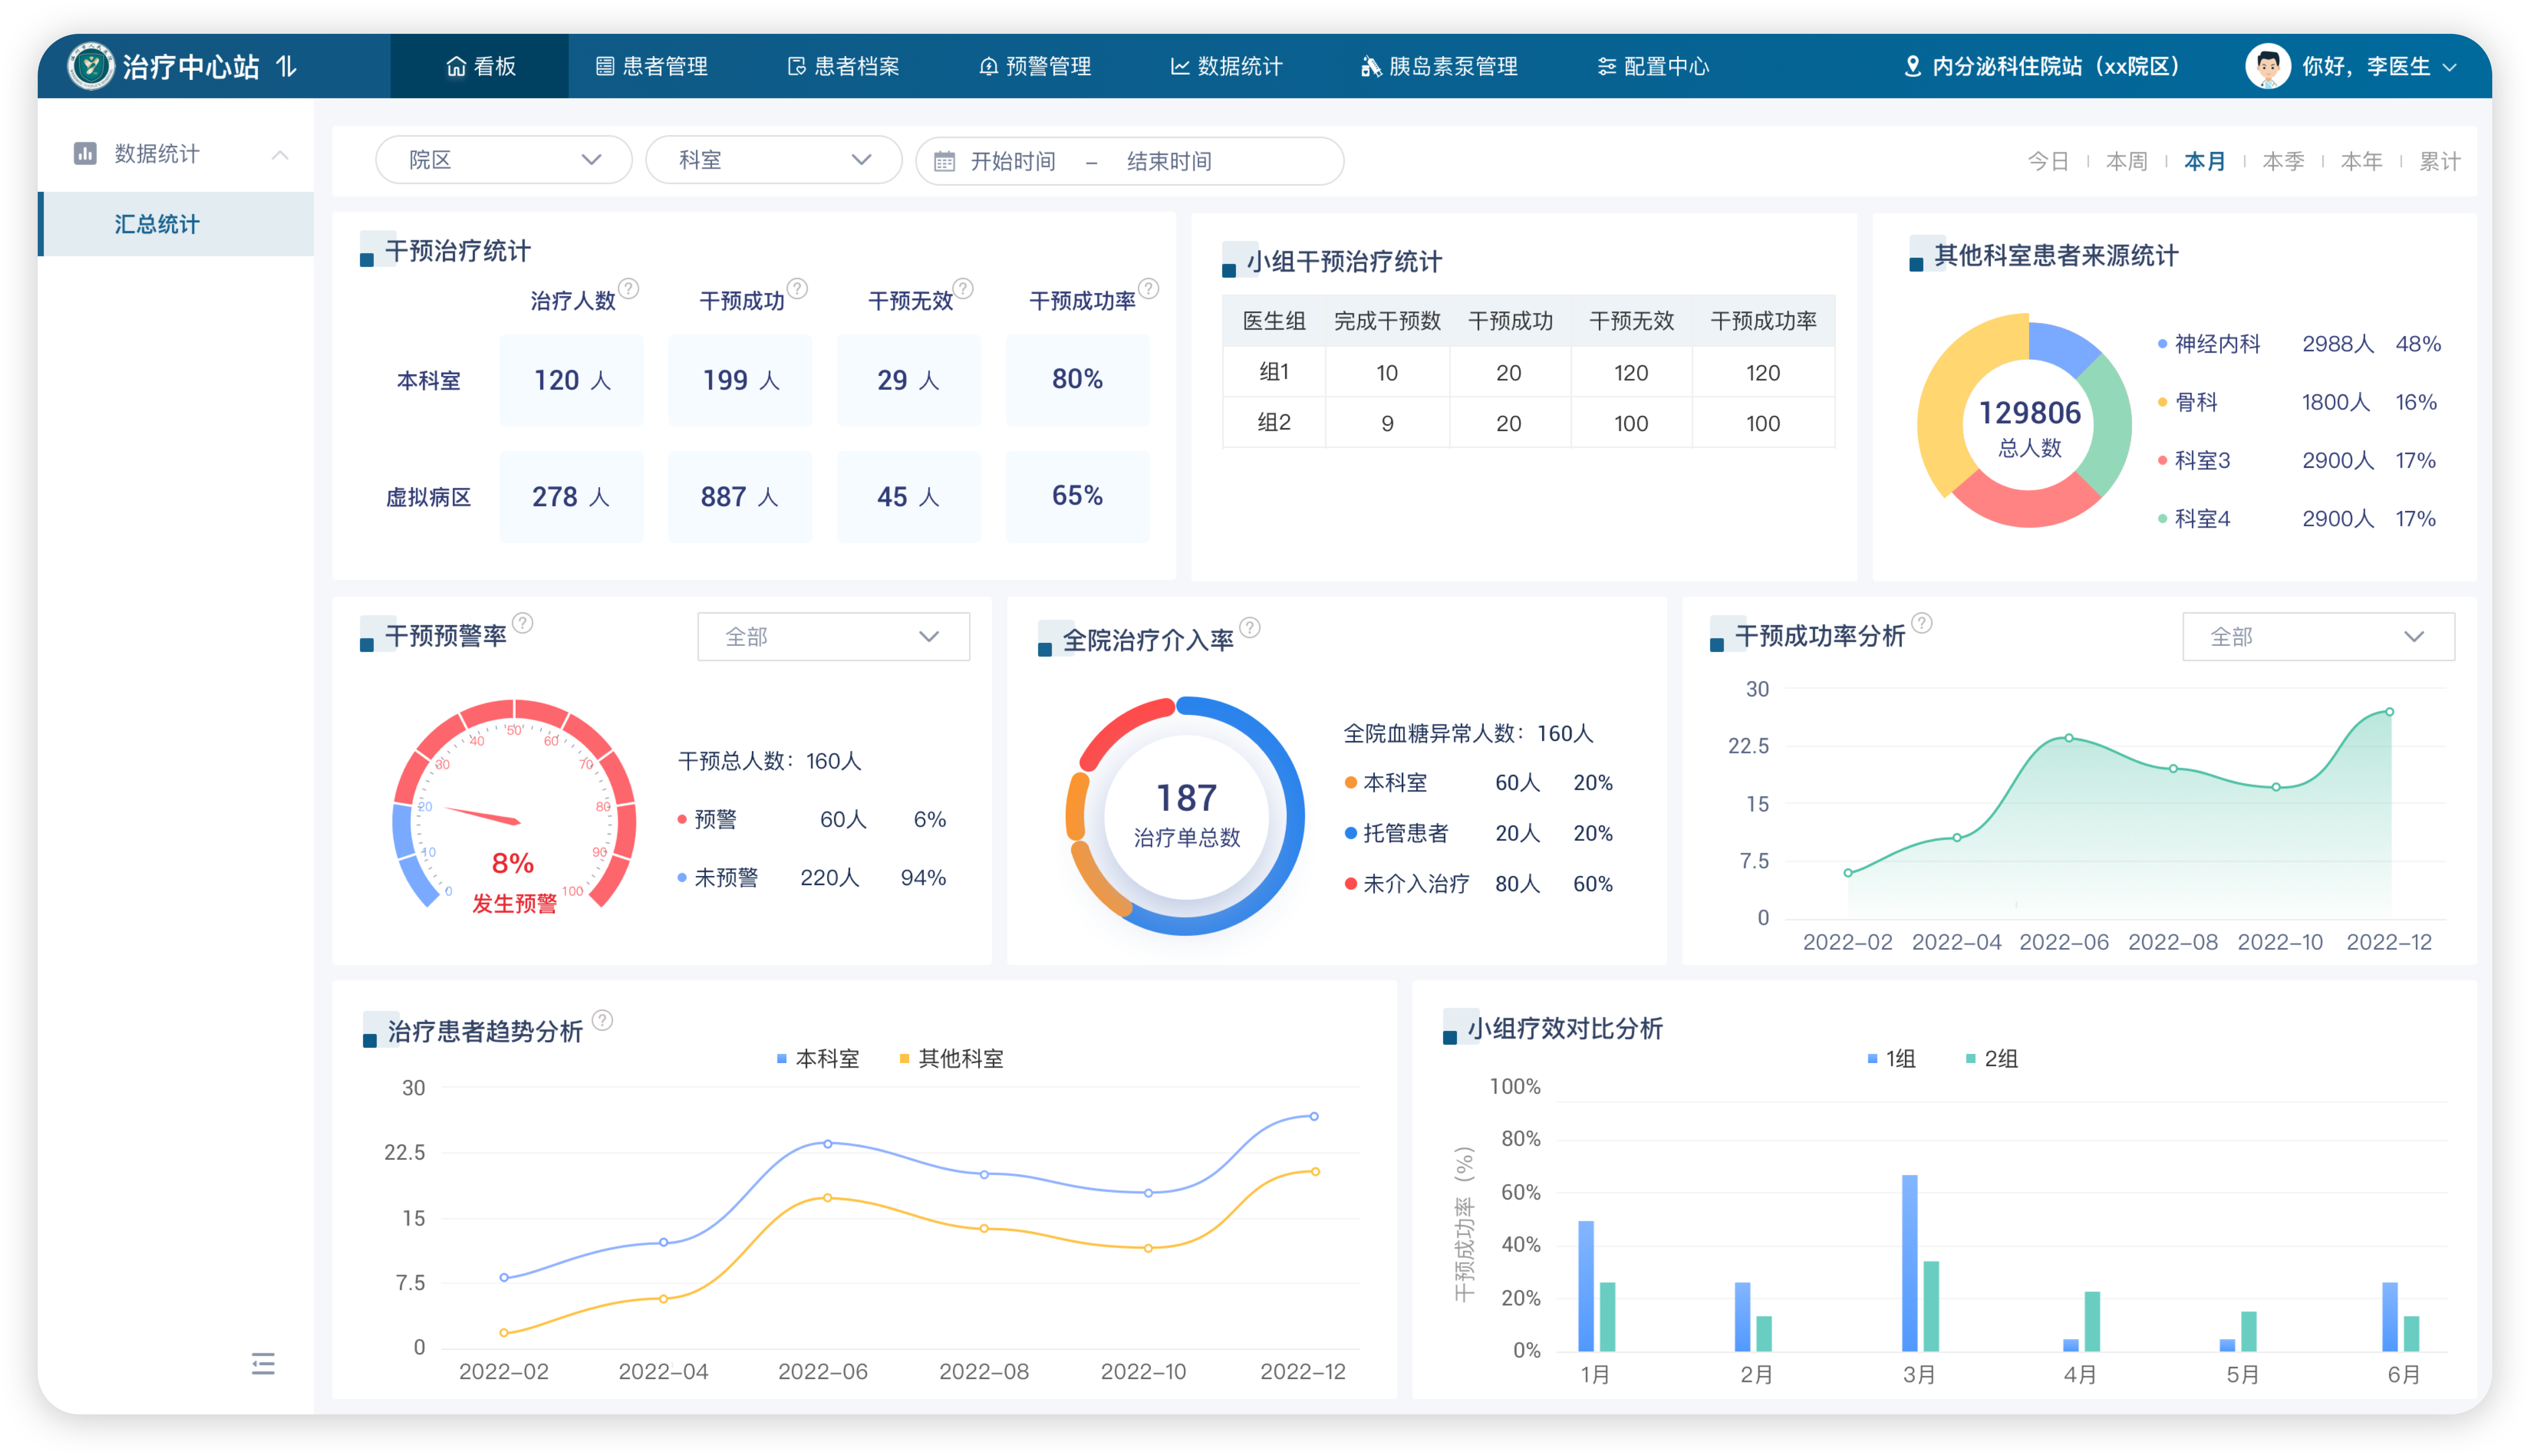Click 虚拟病区 干预成功 card 887 人

coord(740,496)
